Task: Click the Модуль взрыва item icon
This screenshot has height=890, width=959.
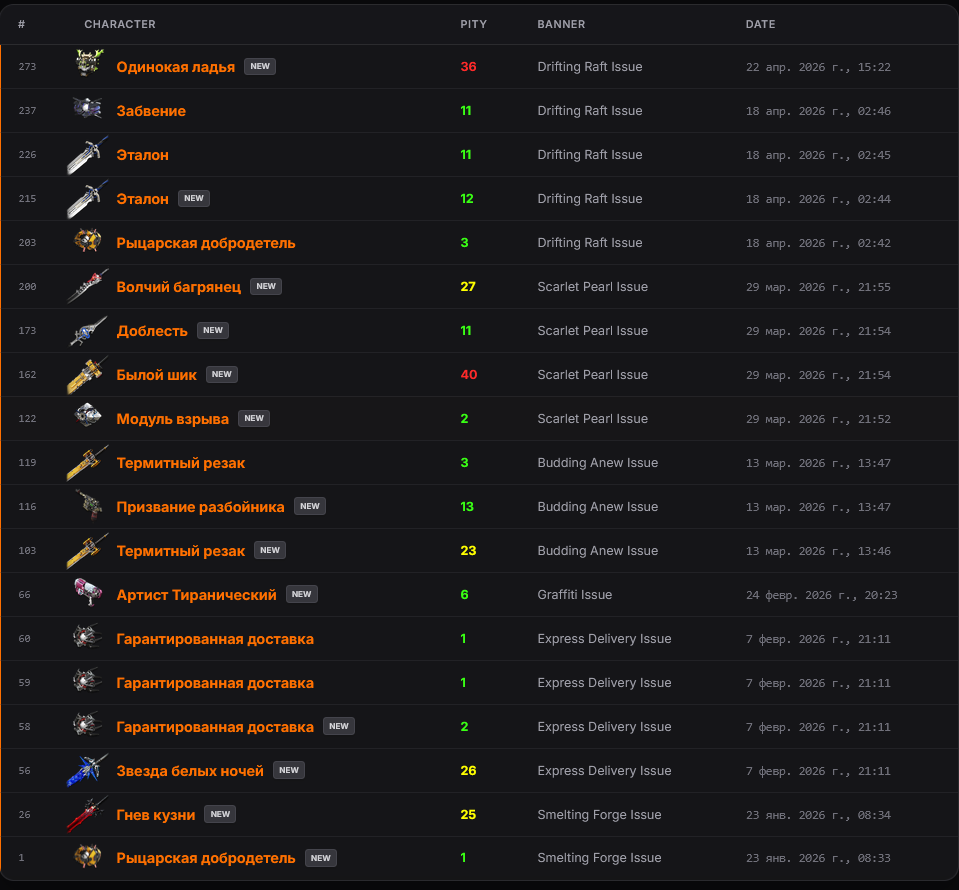Action: 87,416
